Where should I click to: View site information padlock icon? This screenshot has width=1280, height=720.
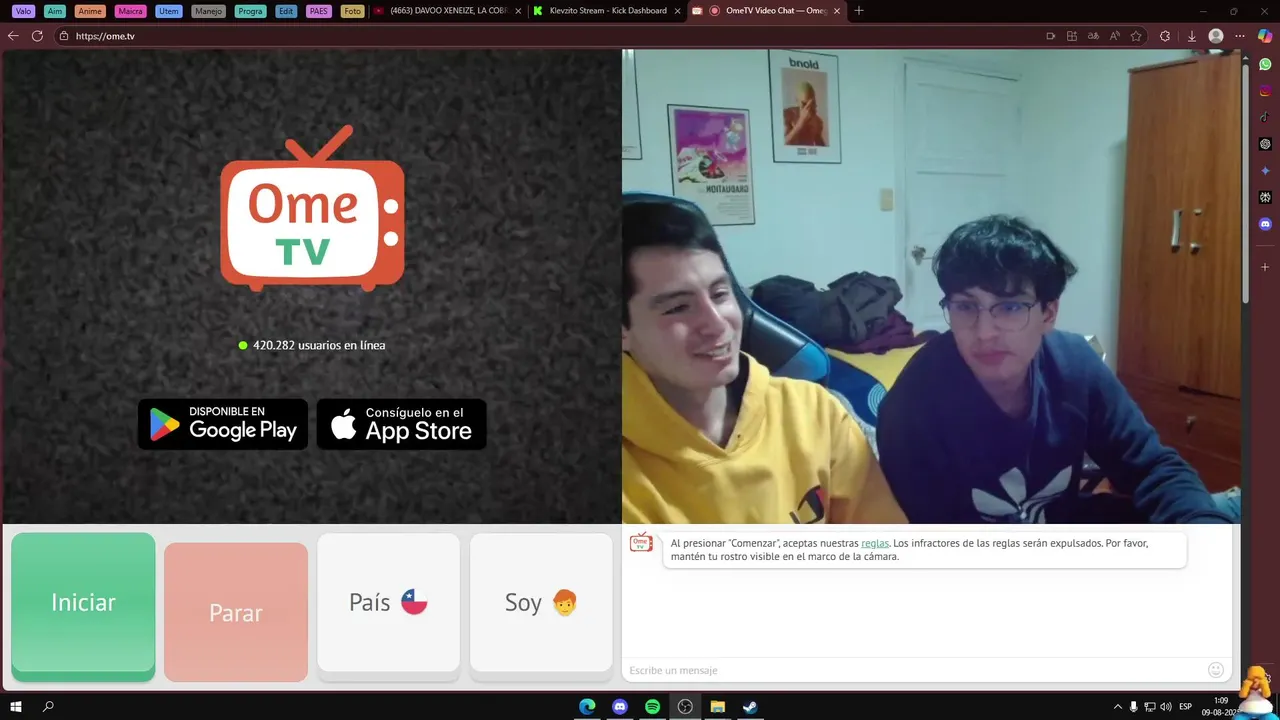[x=64, y=36]
